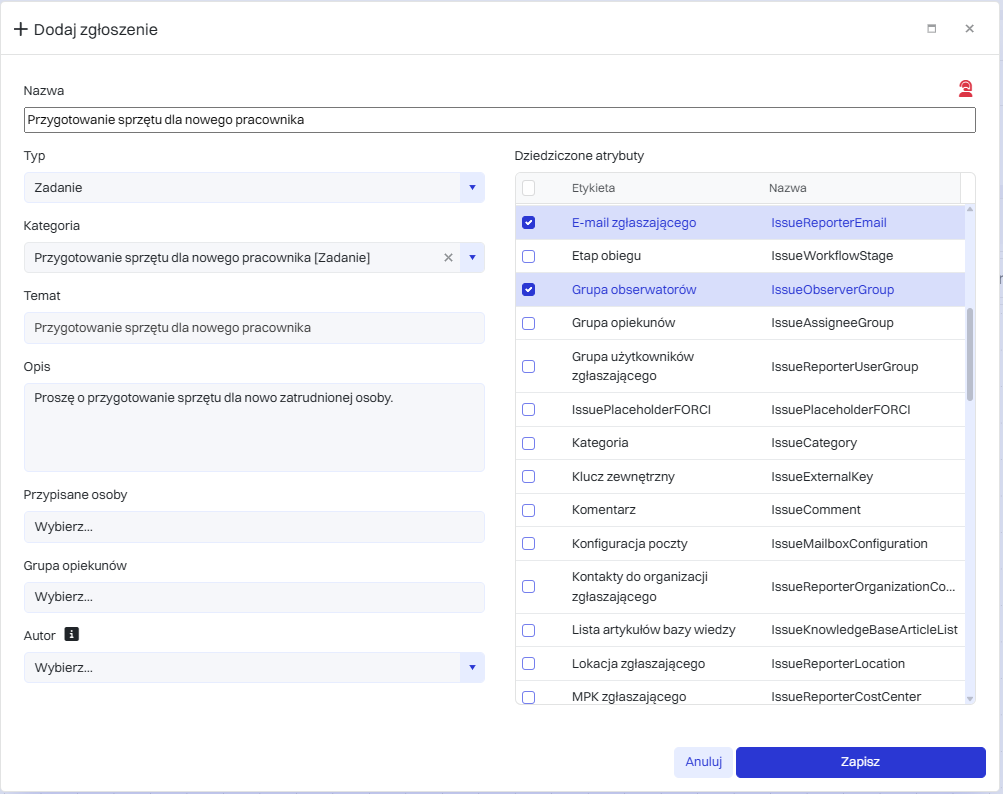
Task: Click the Komentarz label text
Action: [x=603, y=510]
